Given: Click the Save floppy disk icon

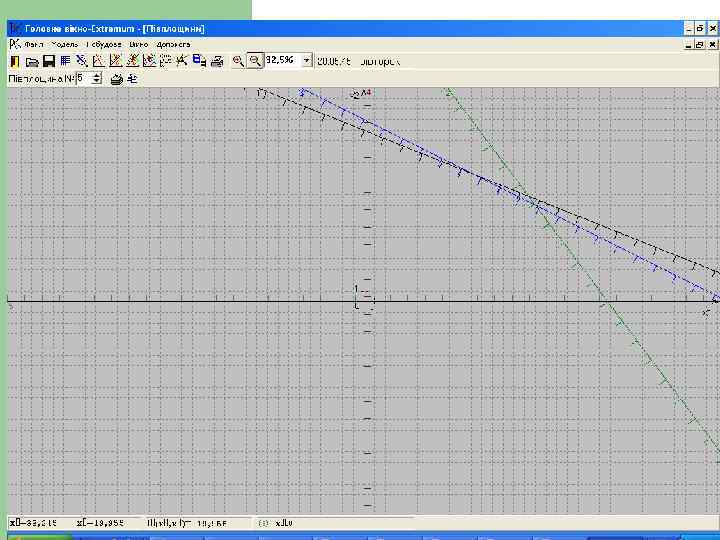Looking at the screenshot, I should (49, 61).
